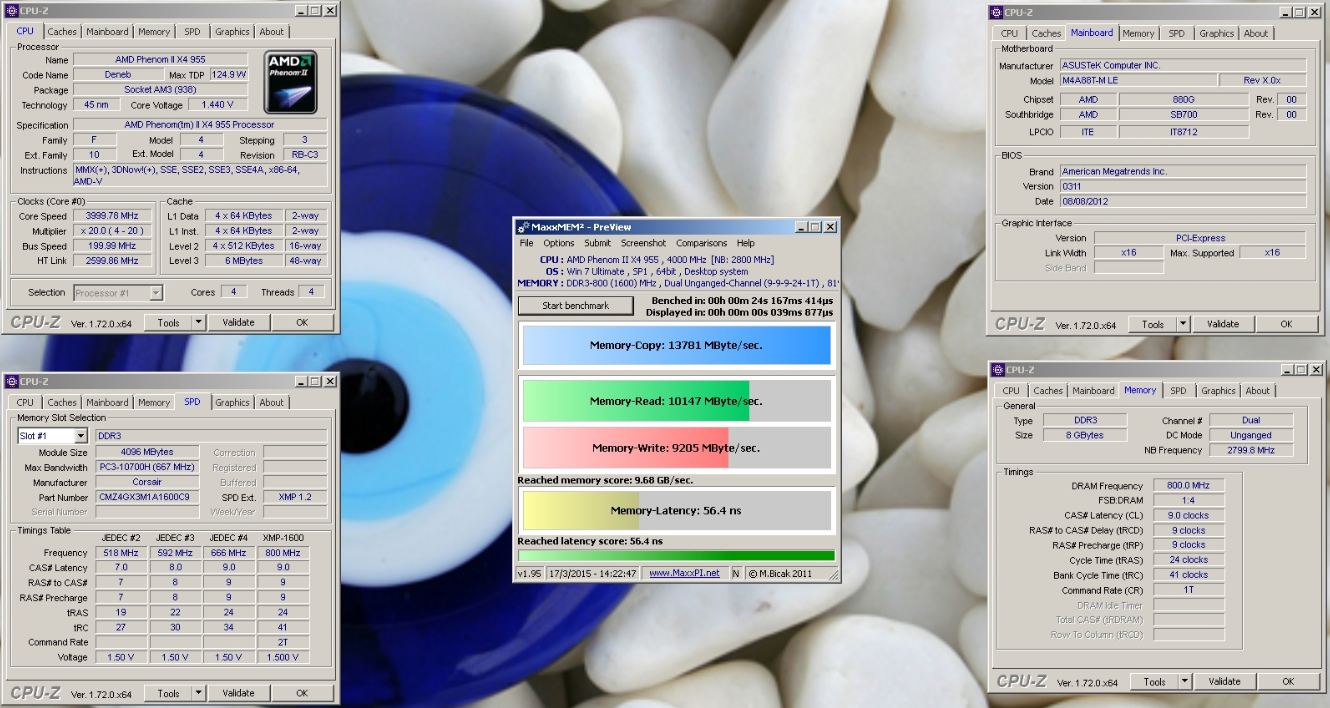Viewport: 1330px width, 708px height.
Task: Click the Manufacturer ASUSTeK Computer INC. field
Action: click(1183, 65)
